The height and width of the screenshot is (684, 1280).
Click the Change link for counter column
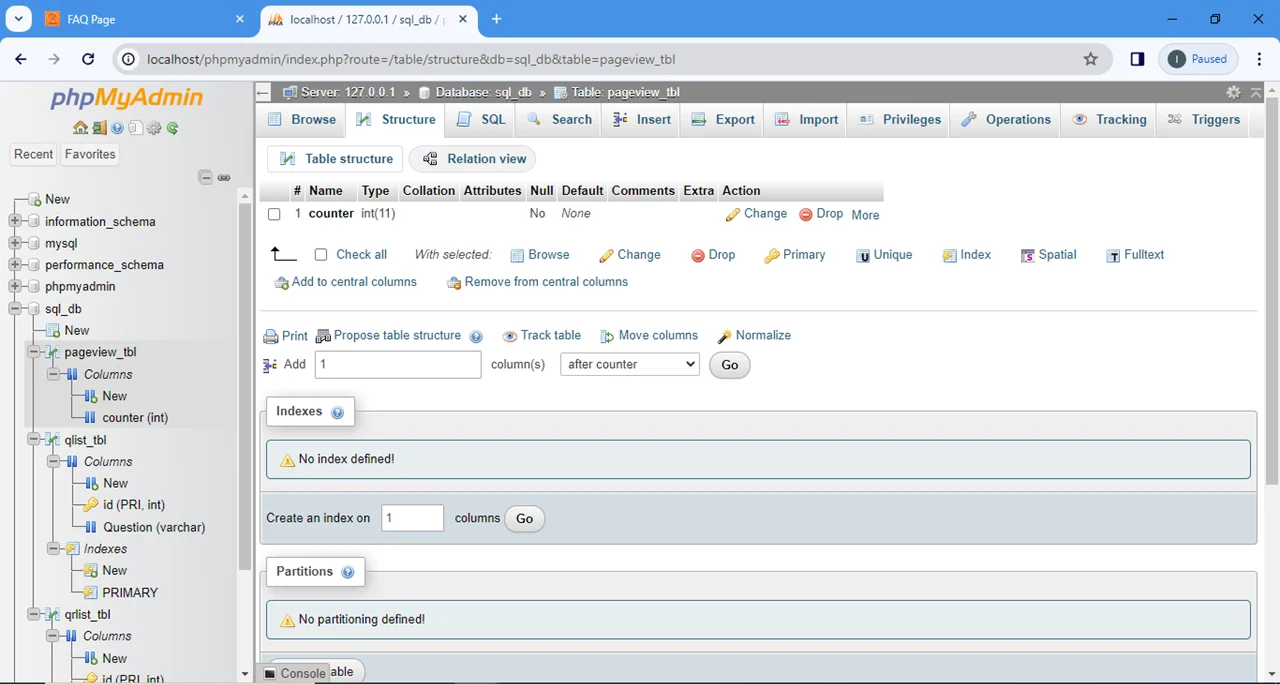pos(757,214)
